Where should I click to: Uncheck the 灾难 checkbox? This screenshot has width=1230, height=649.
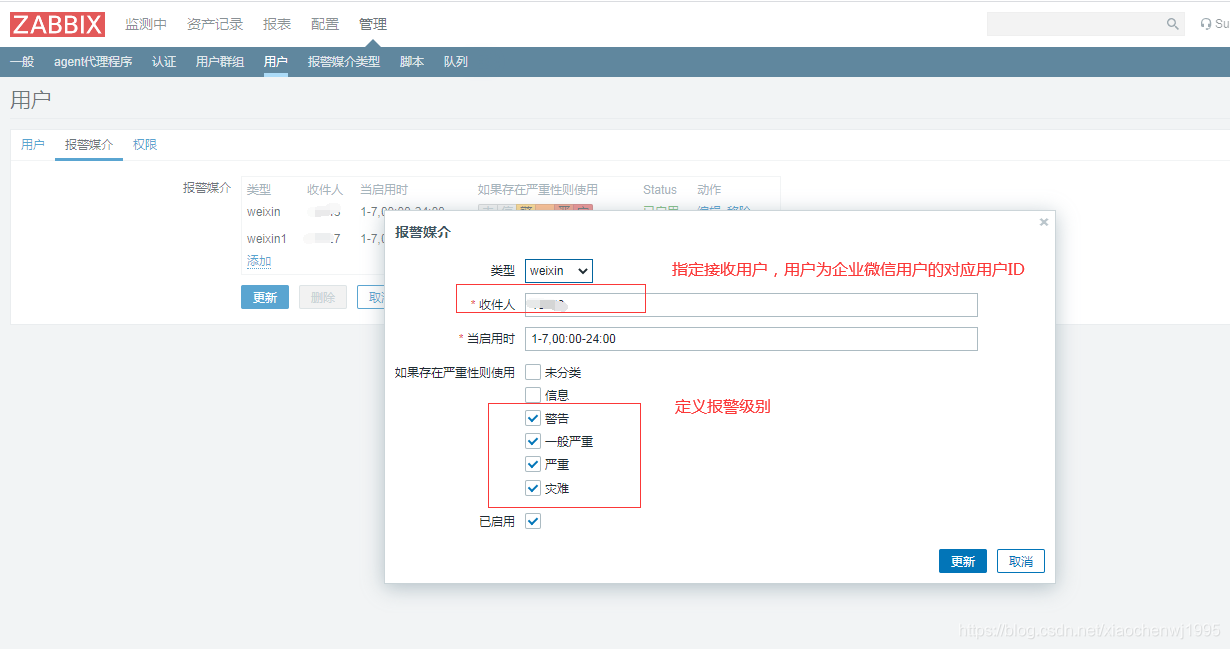(533, 488)
